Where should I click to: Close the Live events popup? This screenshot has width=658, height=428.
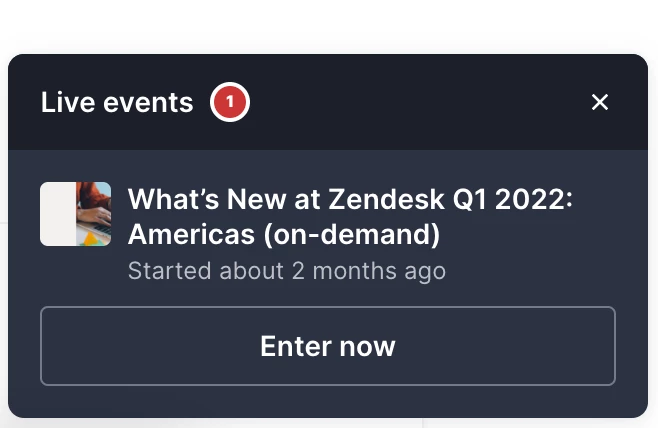point(600,102)
